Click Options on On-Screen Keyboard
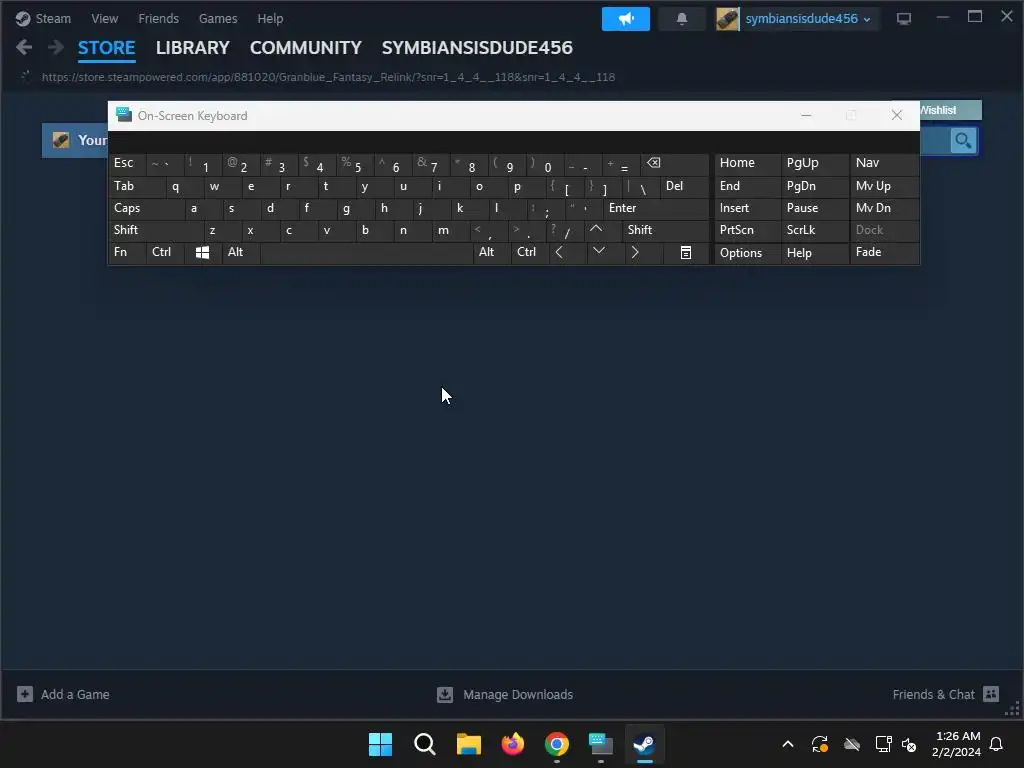 tap(747, 253)
